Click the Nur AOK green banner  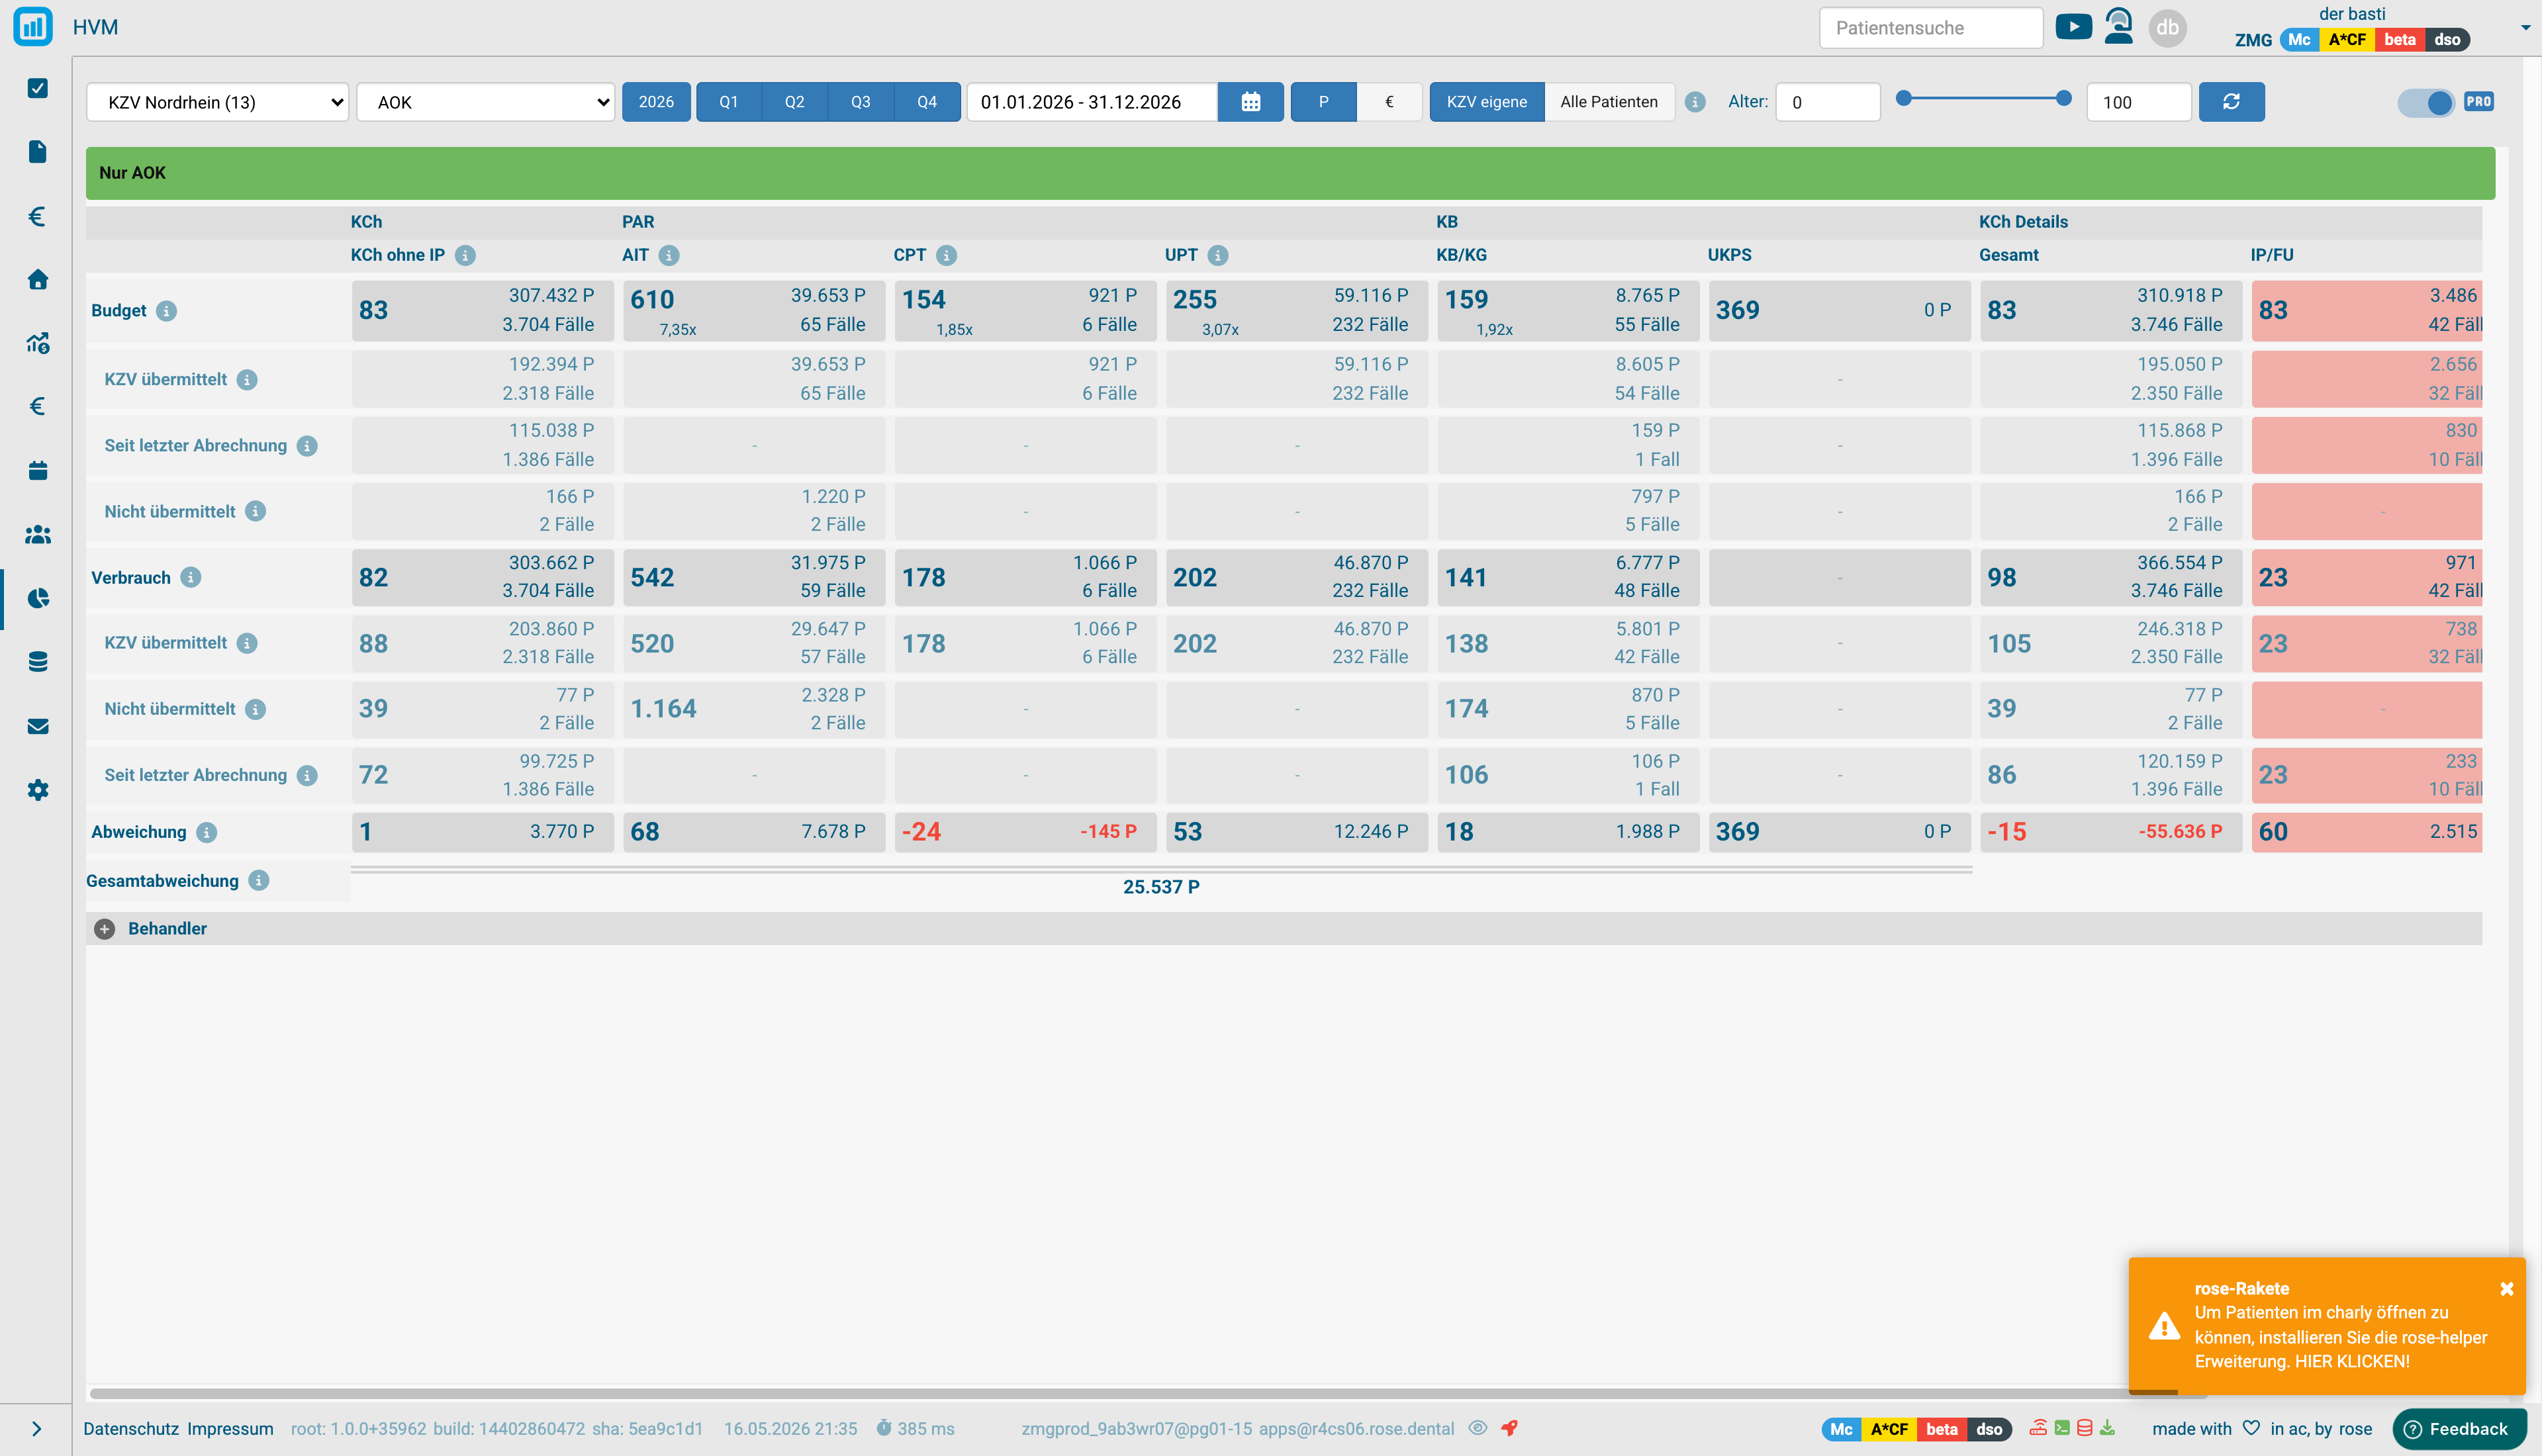pos(1290,173)
